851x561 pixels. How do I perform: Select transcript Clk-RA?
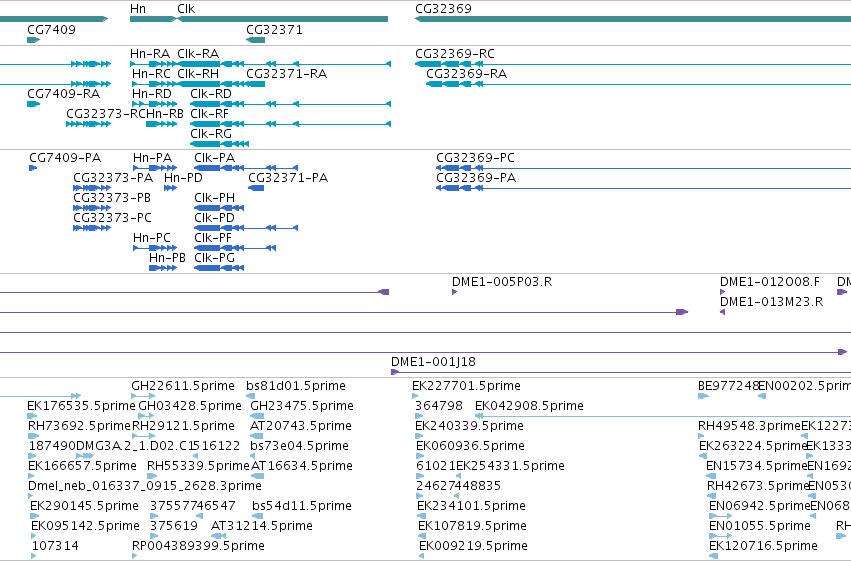coord(198,54)
